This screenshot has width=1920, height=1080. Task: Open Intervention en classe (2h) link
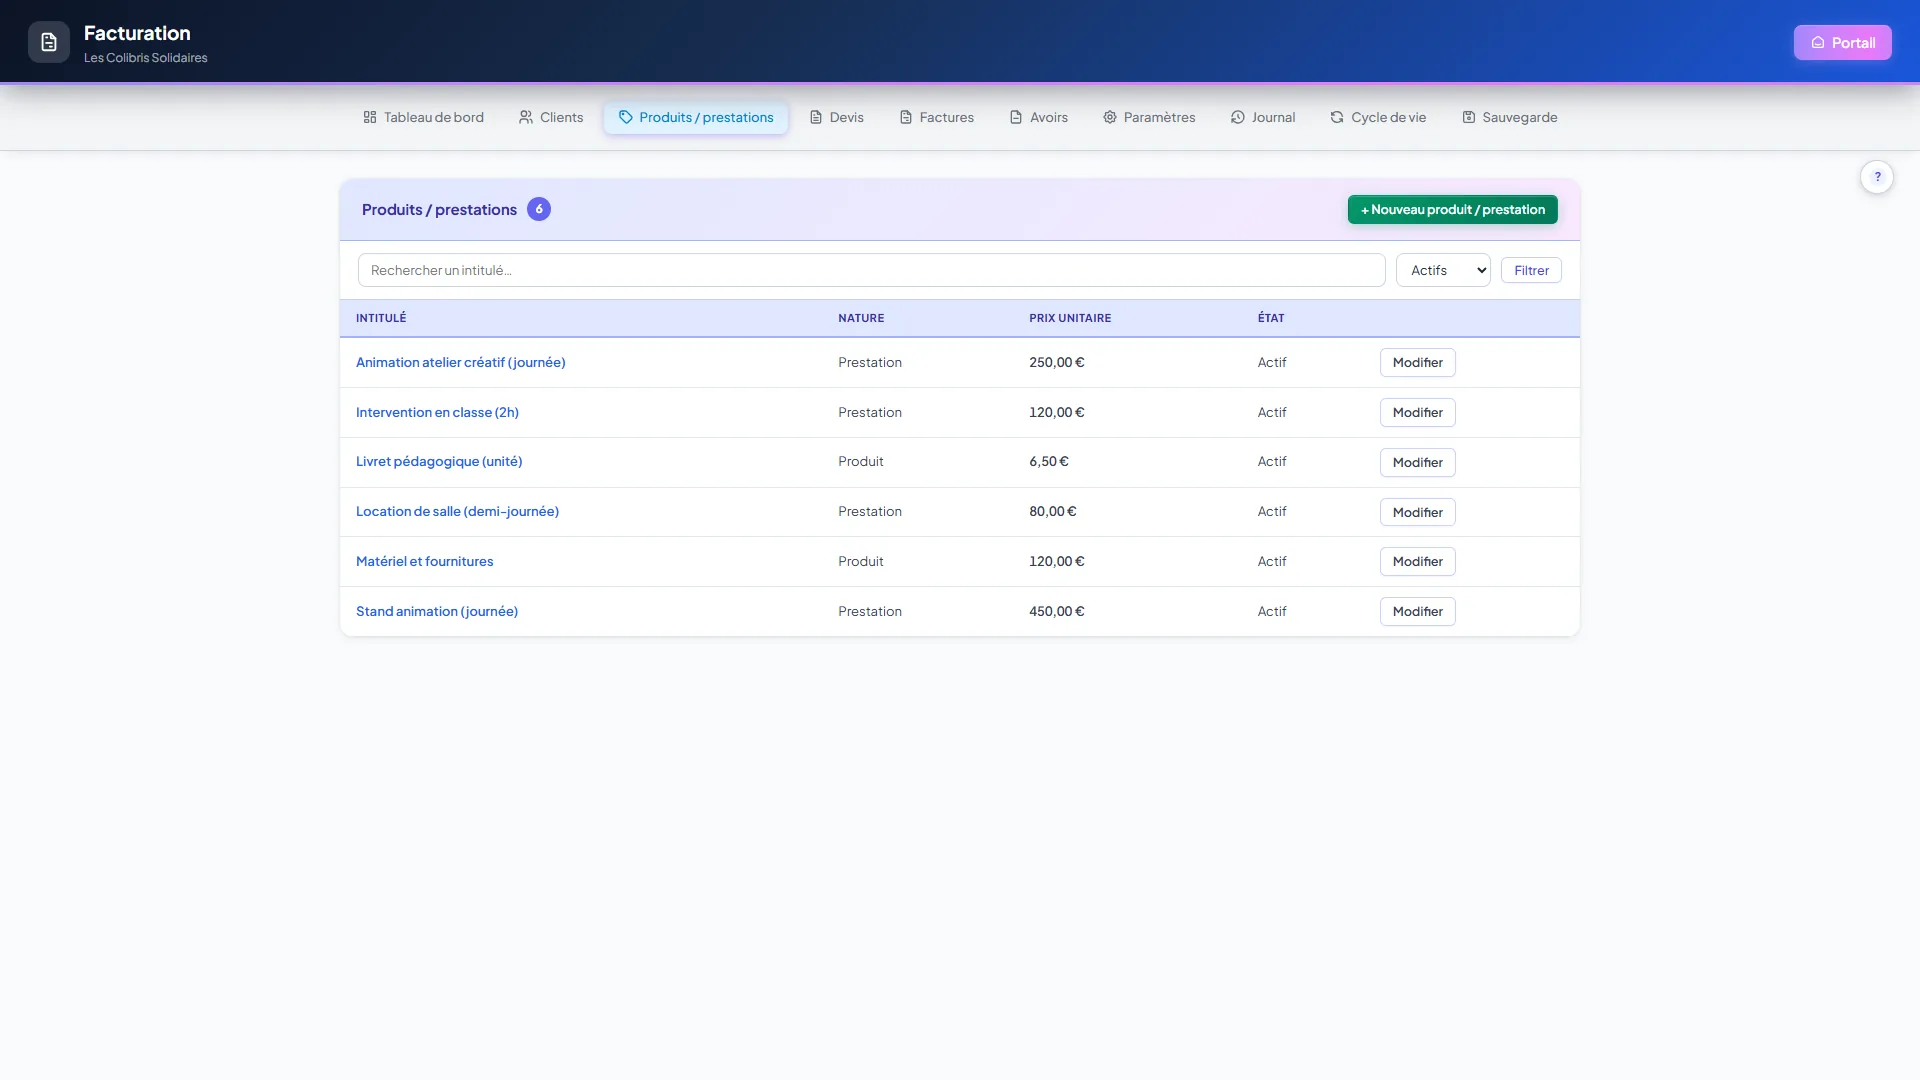437,412
